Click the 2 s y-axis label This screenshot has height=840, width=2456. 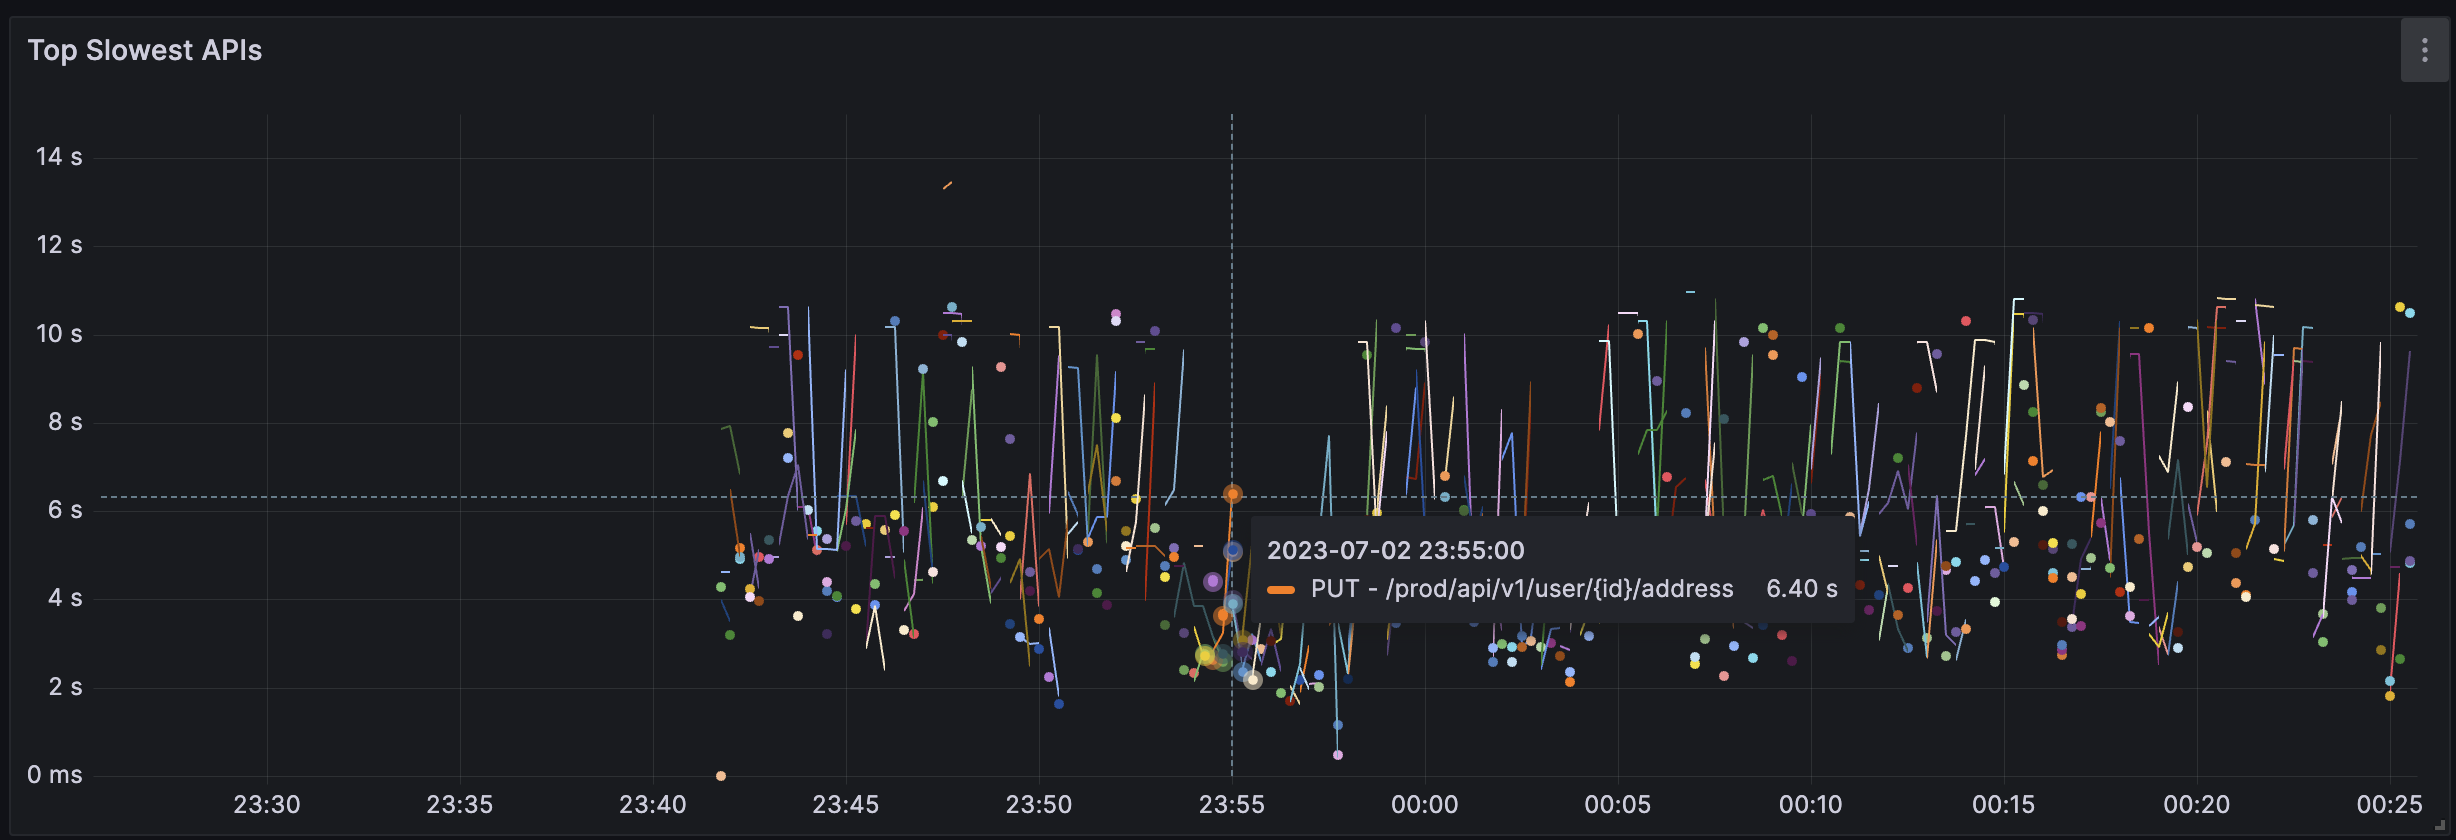65,687
